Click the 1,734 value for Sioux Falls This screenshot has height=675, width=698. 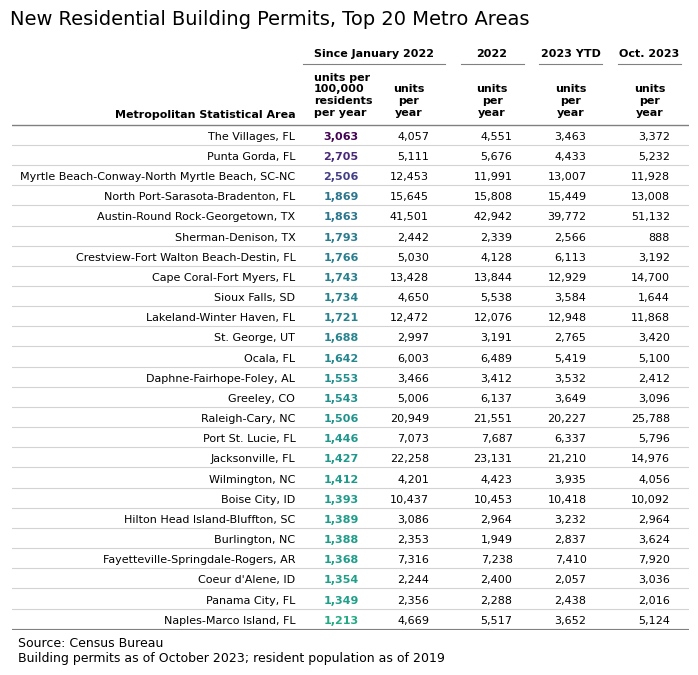click(x=341, y=297)
